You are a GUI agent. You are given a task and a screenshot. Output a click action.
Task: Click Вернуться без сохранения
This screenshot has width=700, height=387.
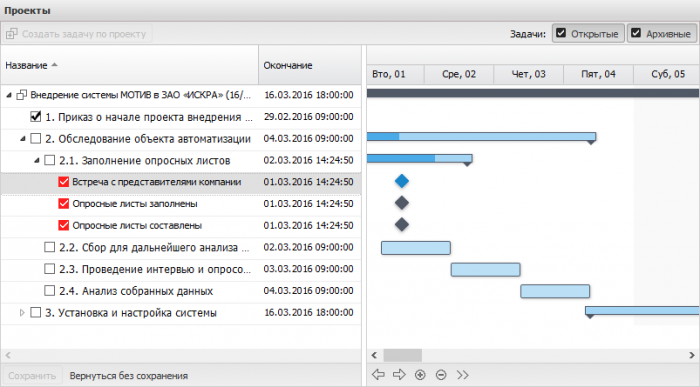point(129,376)
